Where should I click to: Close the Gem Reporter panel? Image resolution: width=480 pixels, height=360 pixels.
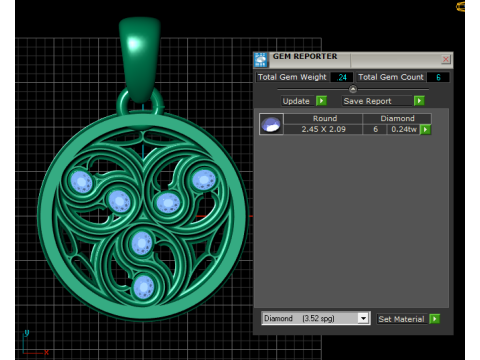coord(446,59)
